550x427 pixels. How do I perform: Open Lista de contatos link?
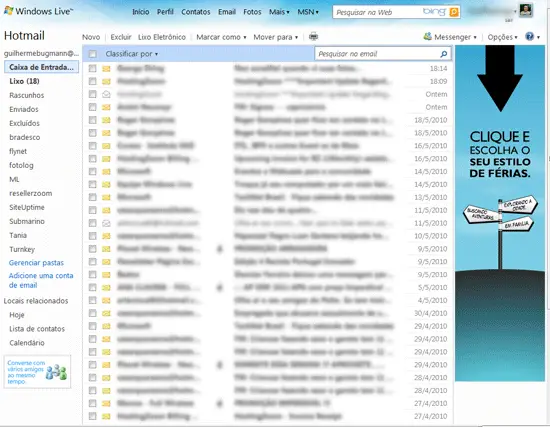[x=37, y=329]
